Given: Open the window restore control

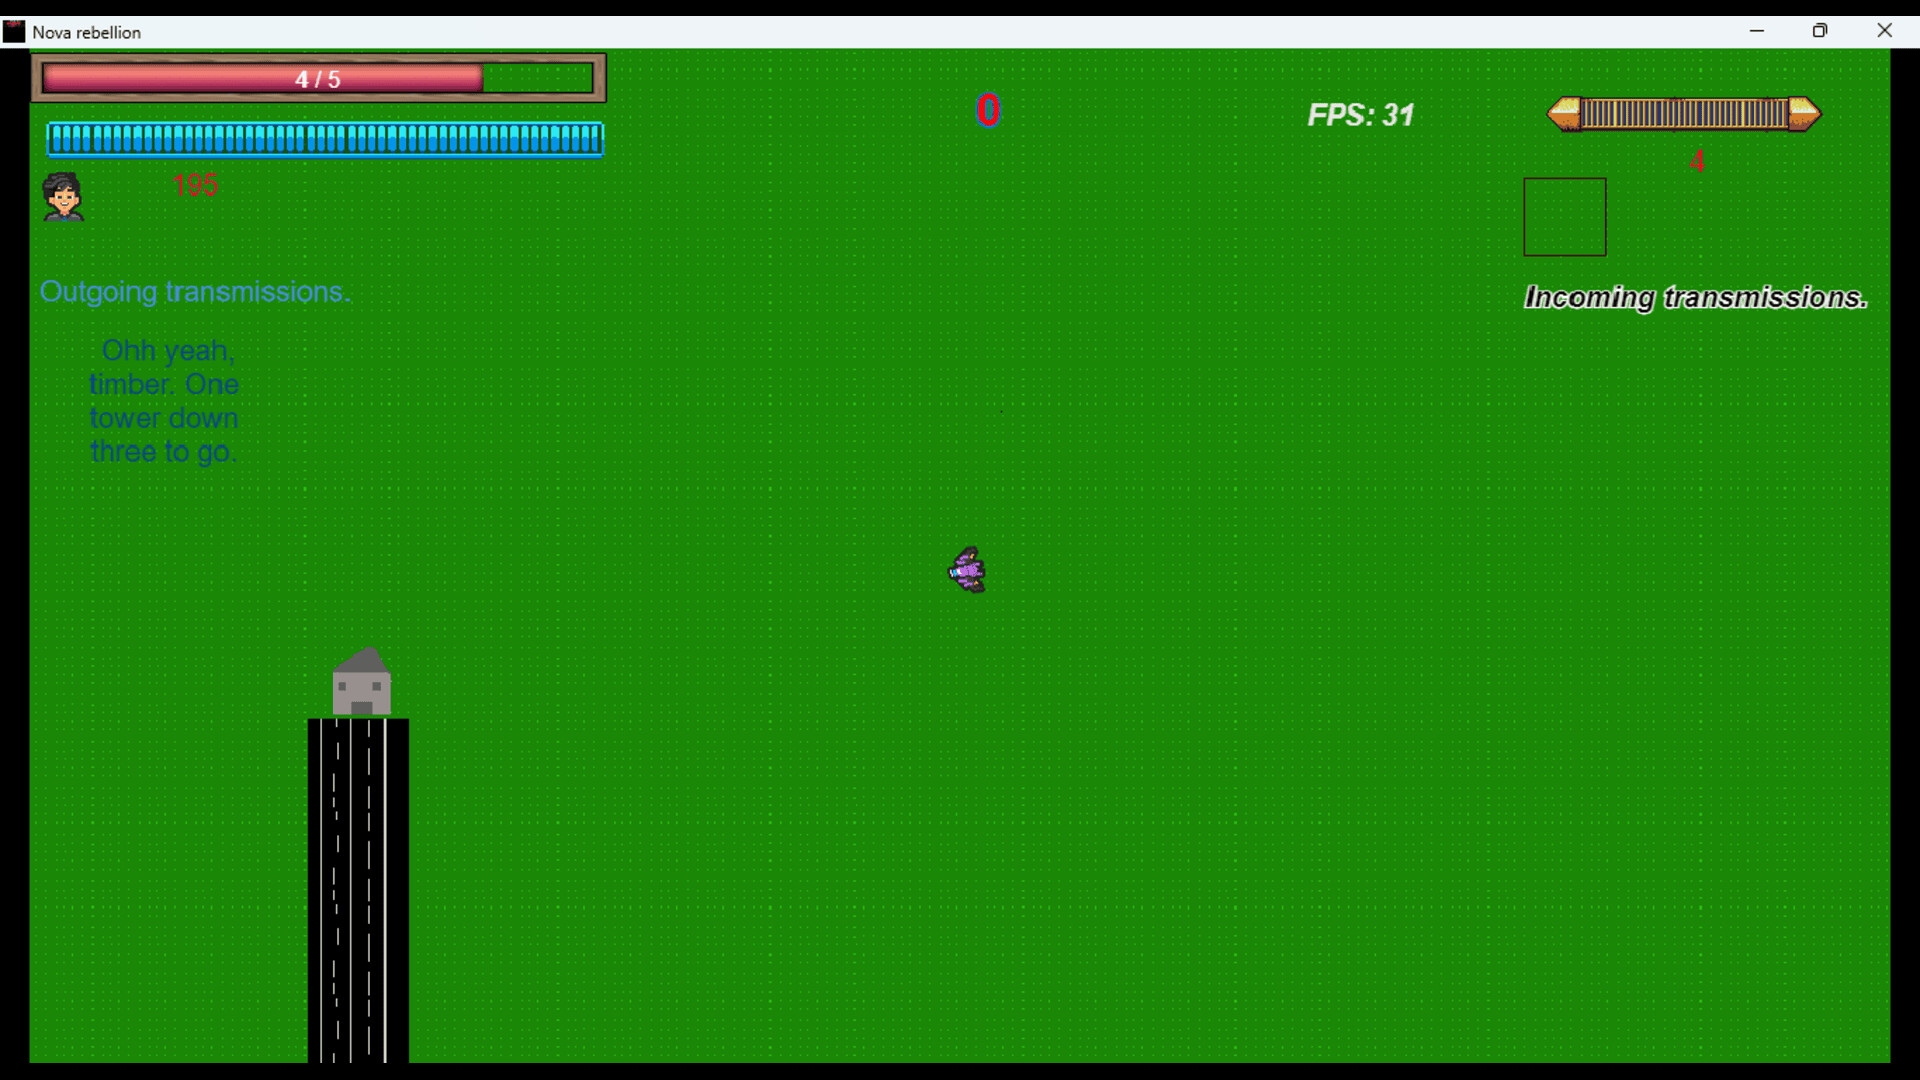Looking at the screenshot, I should (x=1820, y=31).
